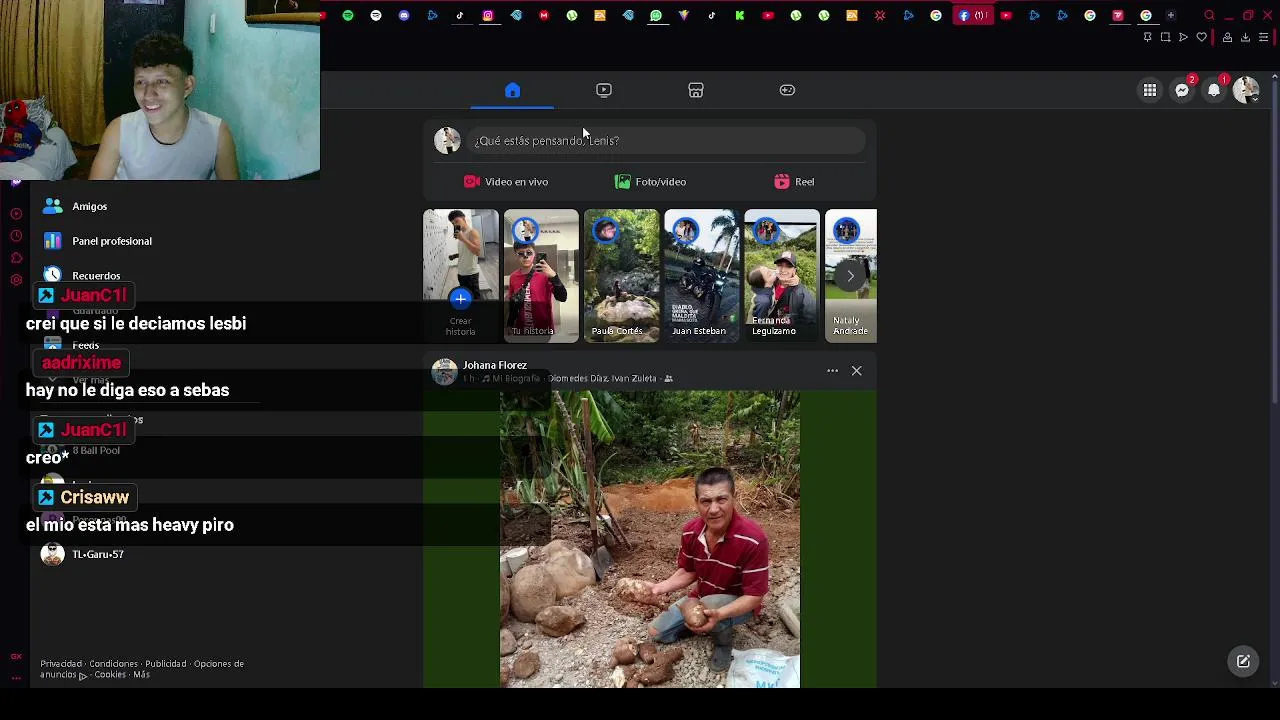Open the Facebook Home tab icon

point(512,90)
